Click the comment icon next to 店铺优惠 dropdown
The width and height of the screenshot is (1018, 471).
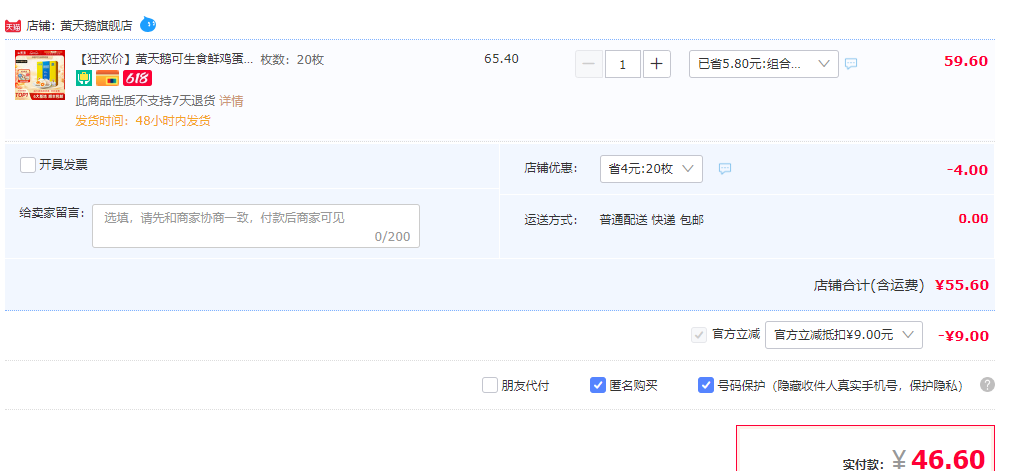pos(725,169)
